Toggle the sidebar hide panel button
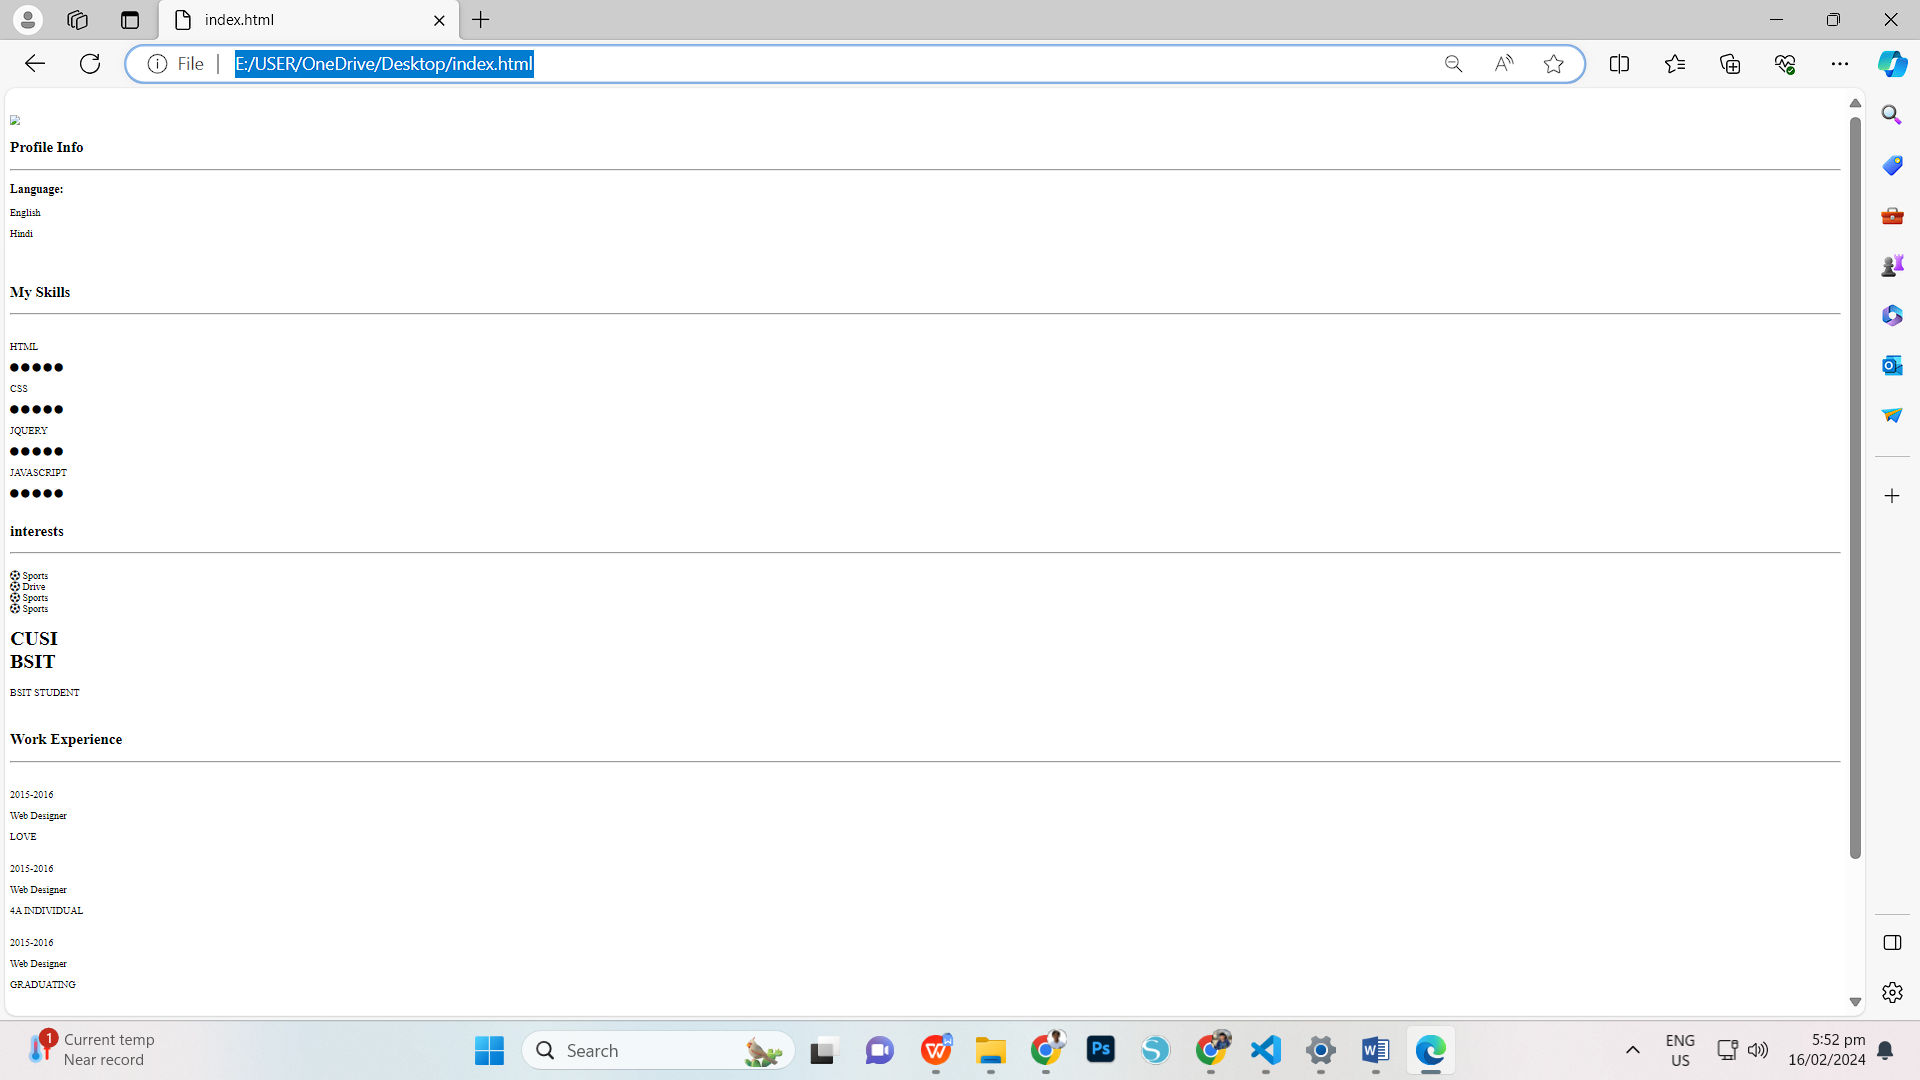 1892,943
